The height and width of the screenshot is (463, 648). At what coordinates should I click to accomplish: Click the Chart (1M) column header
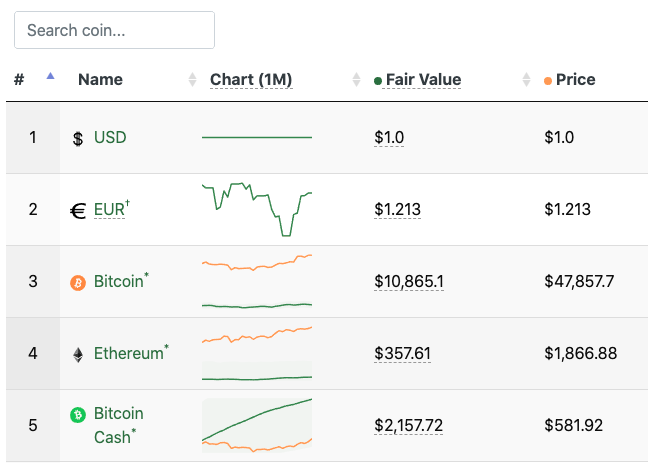click(x=251, y=79)
